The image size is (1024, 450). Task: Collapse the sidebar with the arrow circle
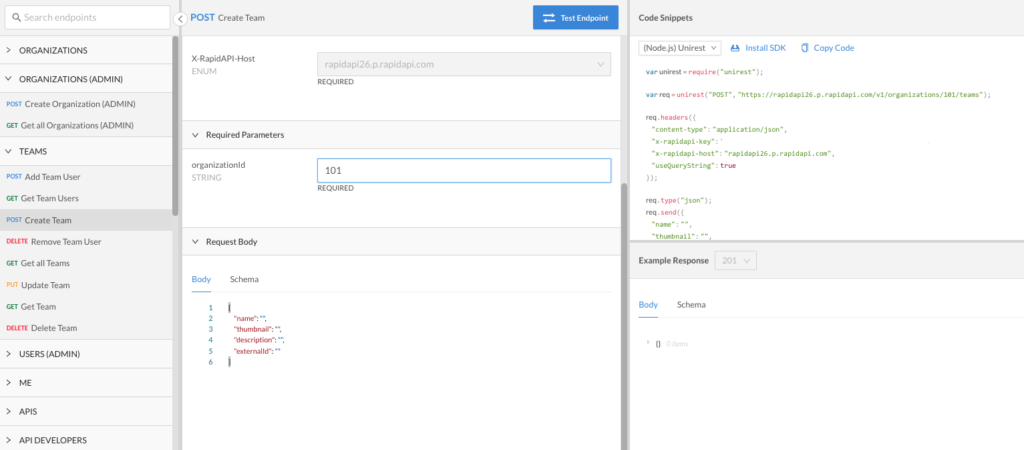182,19
